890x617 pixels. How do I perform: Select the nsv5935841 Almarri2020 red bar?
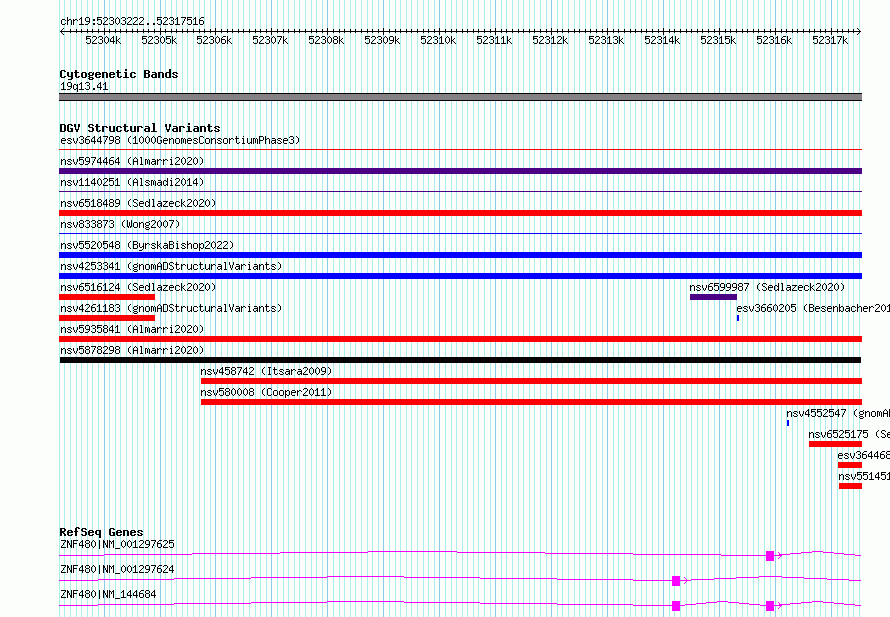[x=460, y=339]
